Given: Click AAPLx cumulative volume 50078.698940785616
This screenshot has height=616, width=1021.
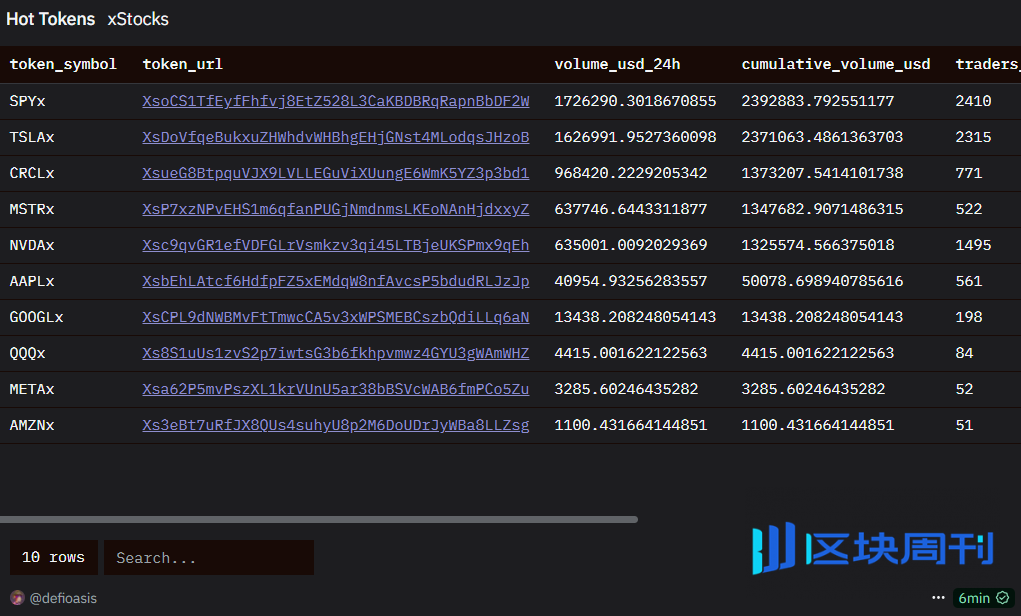Looking at the screenshot, I should click(822, 281).
